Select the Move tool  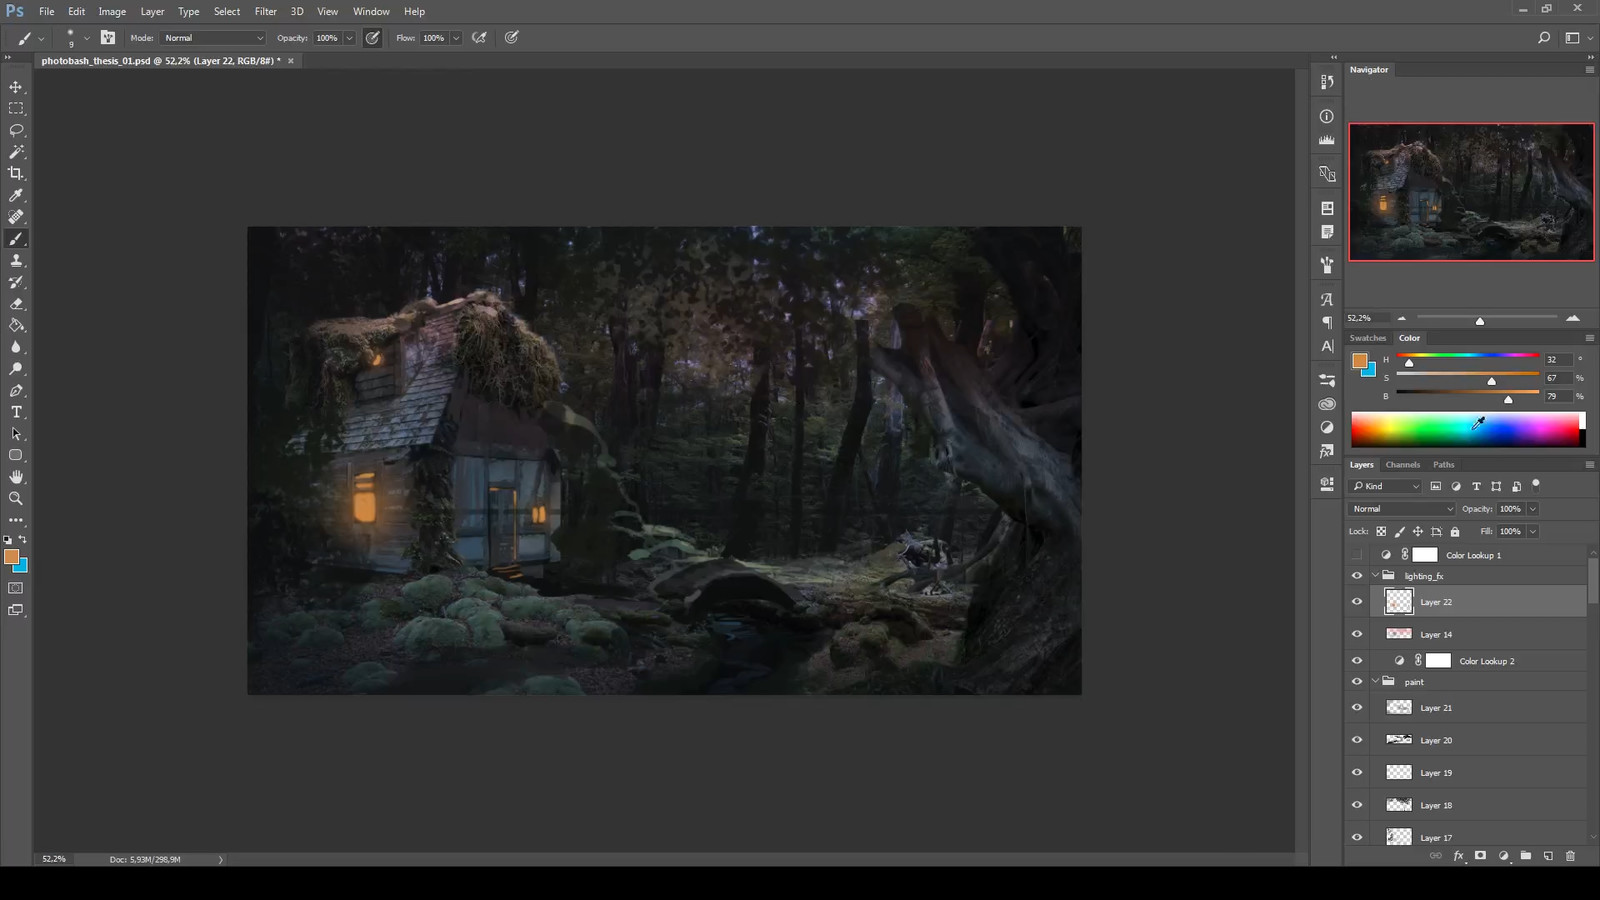pos(16,87)
